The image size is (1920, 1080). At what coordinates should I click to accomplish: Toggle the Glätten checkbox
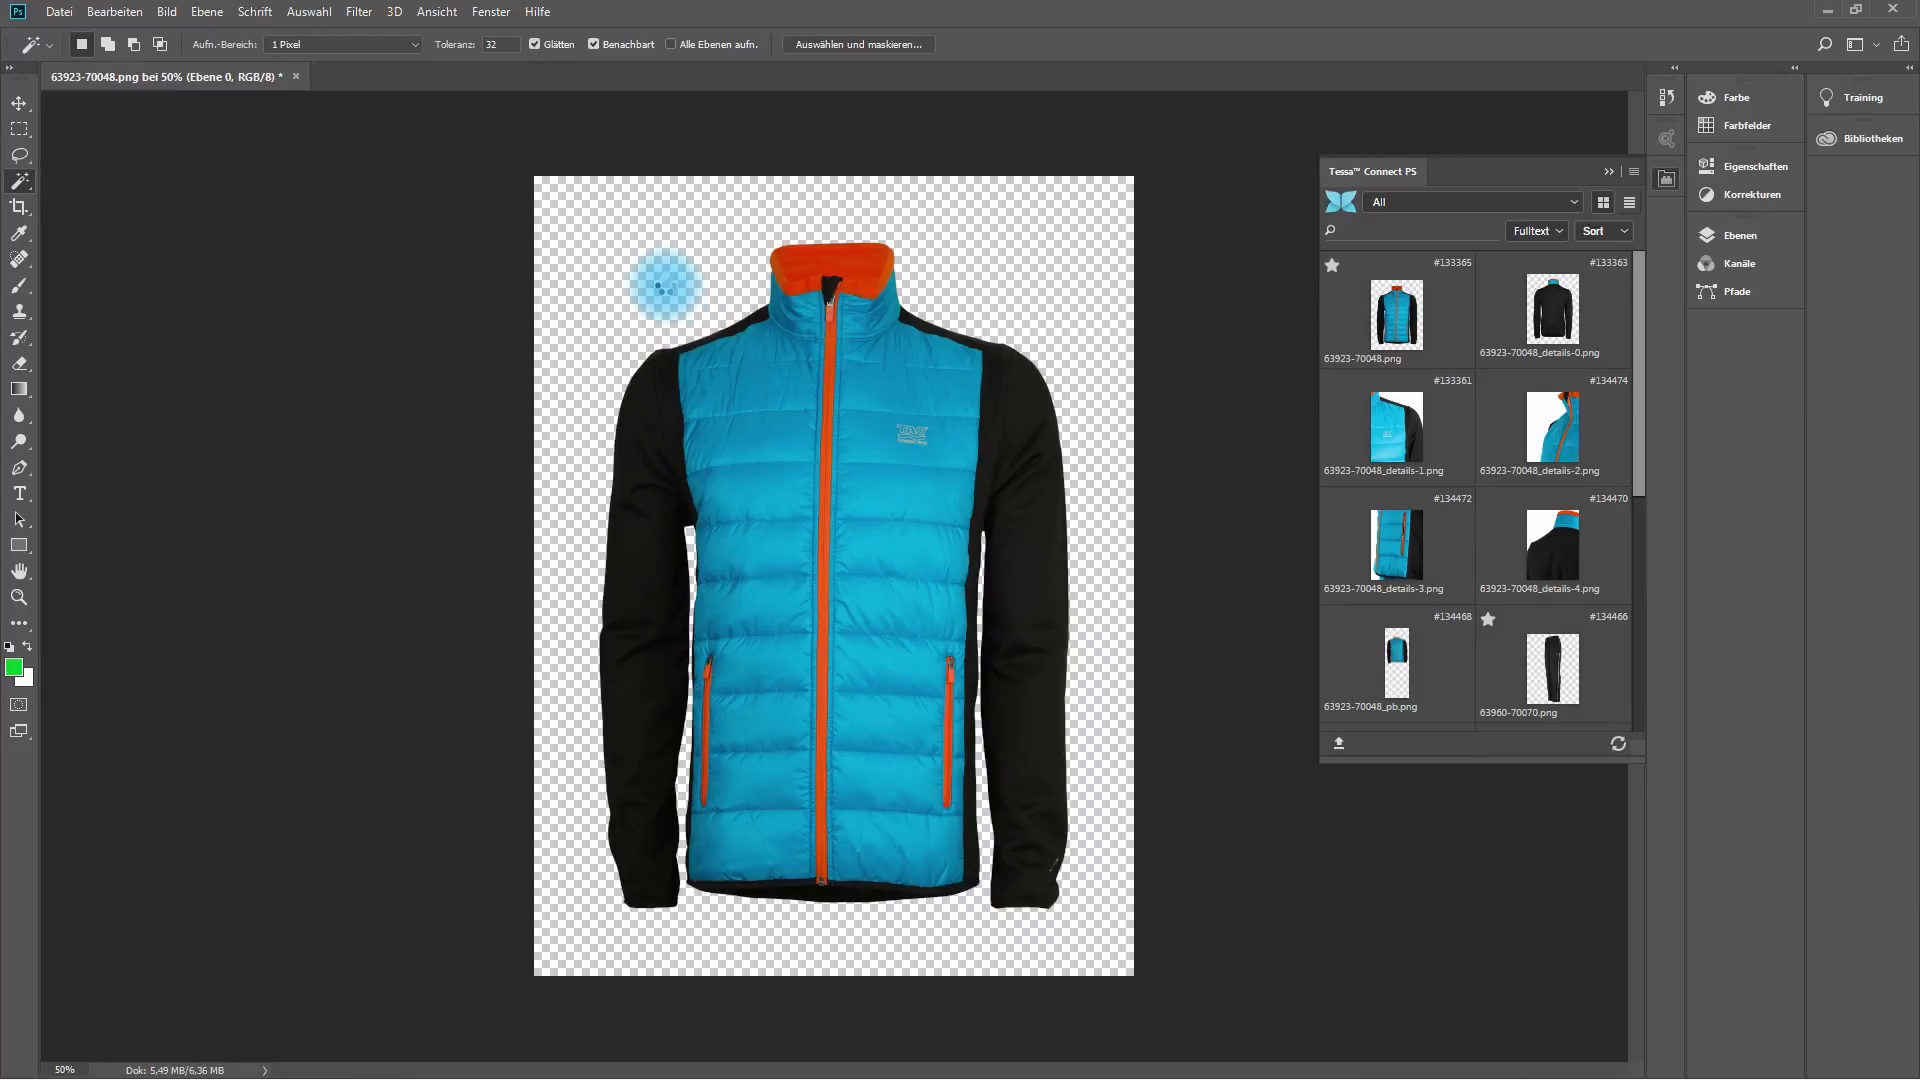pyautogui.click(x=535, y=44)
